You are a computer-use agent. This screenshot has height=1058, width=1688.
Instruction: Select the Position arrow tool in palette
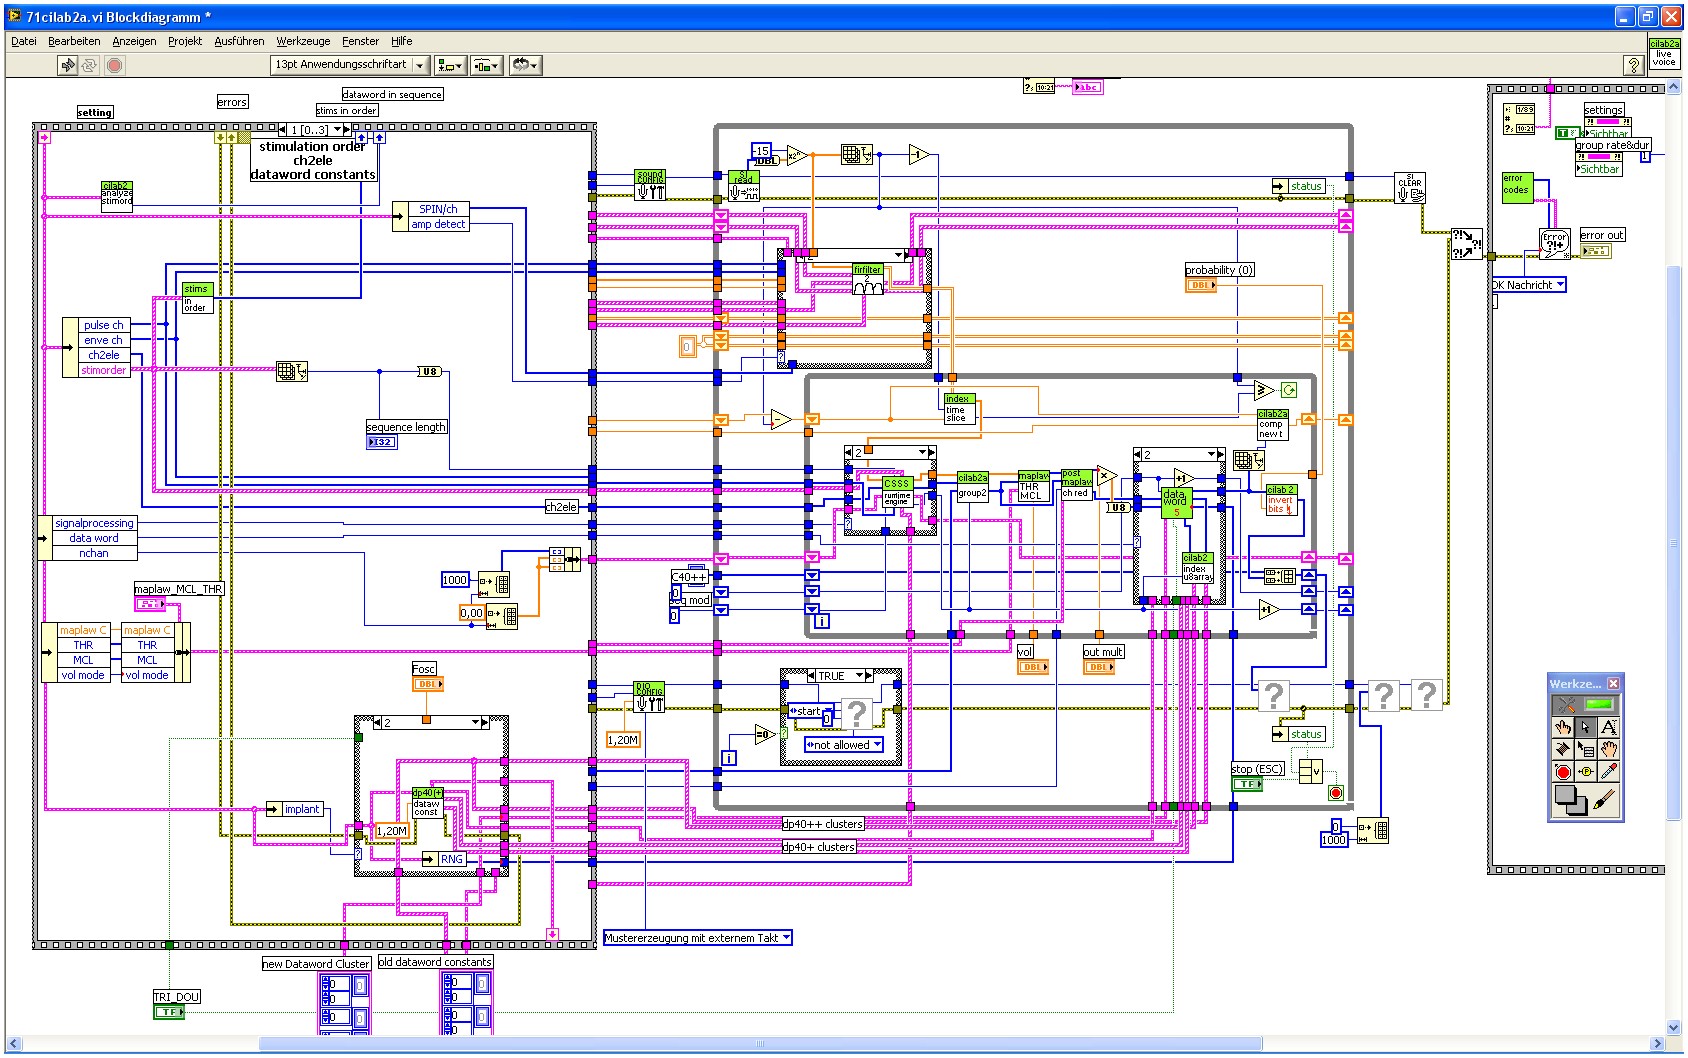(x=1586, y=727)
